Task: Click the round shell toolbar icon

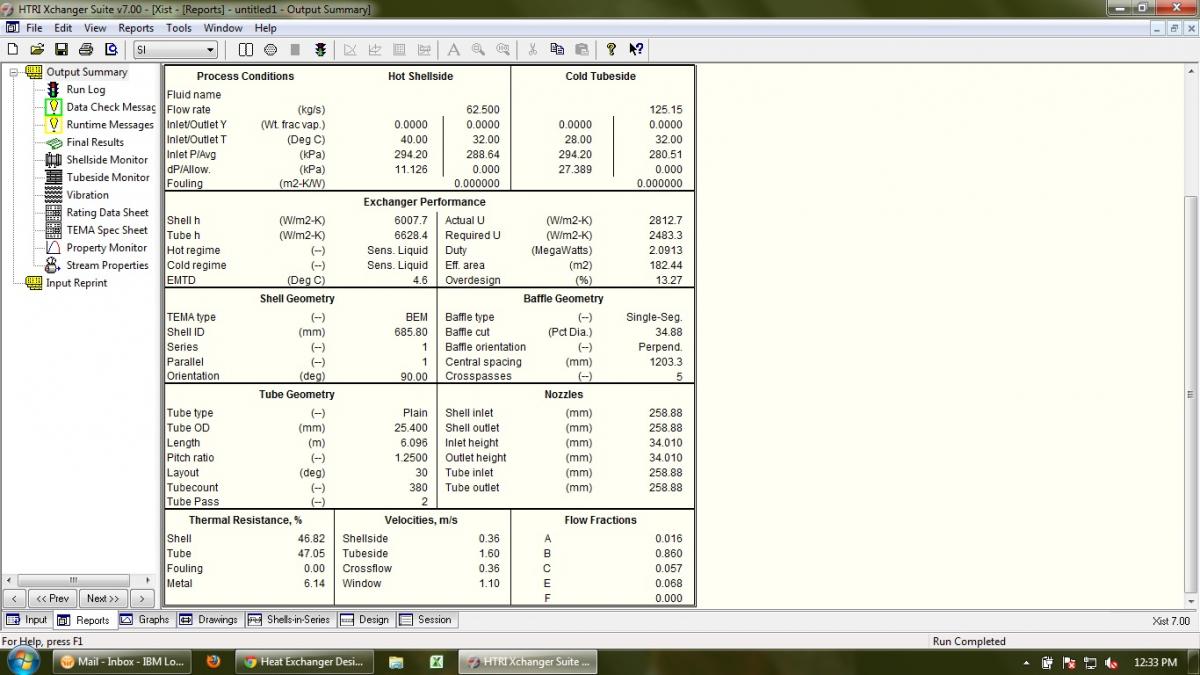Action: click(271, 49)
